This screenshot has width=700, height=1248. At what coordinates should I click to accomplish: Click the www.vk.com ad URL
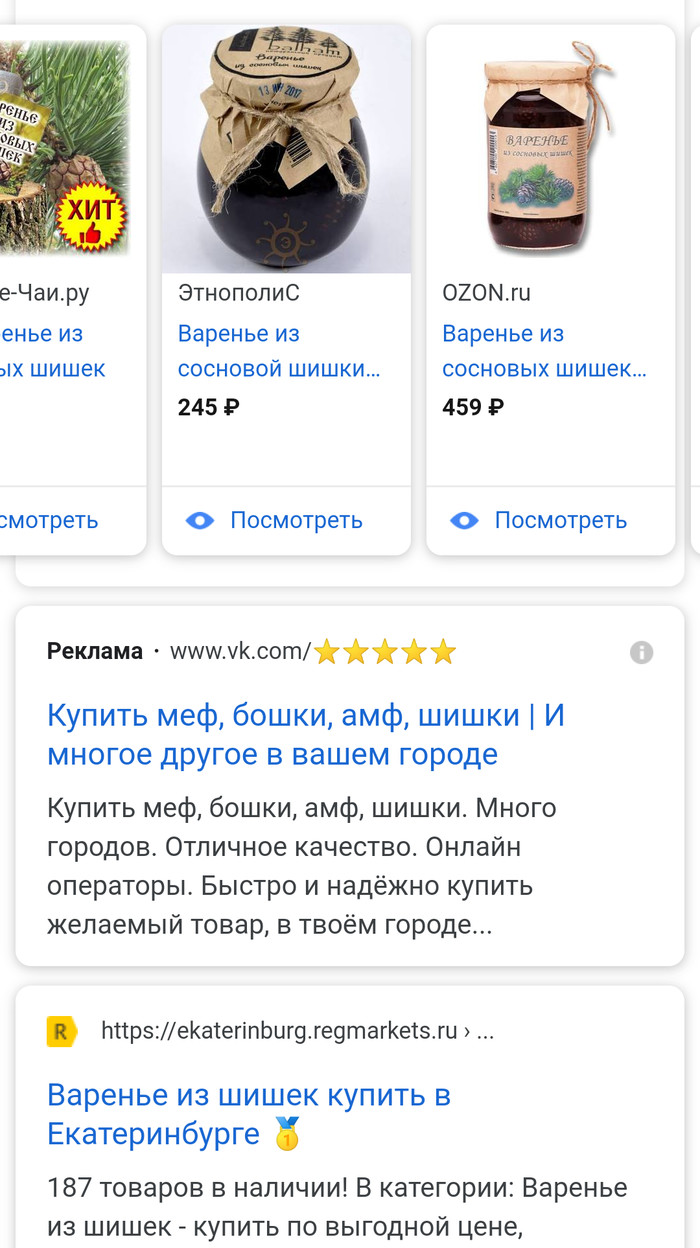240,652
